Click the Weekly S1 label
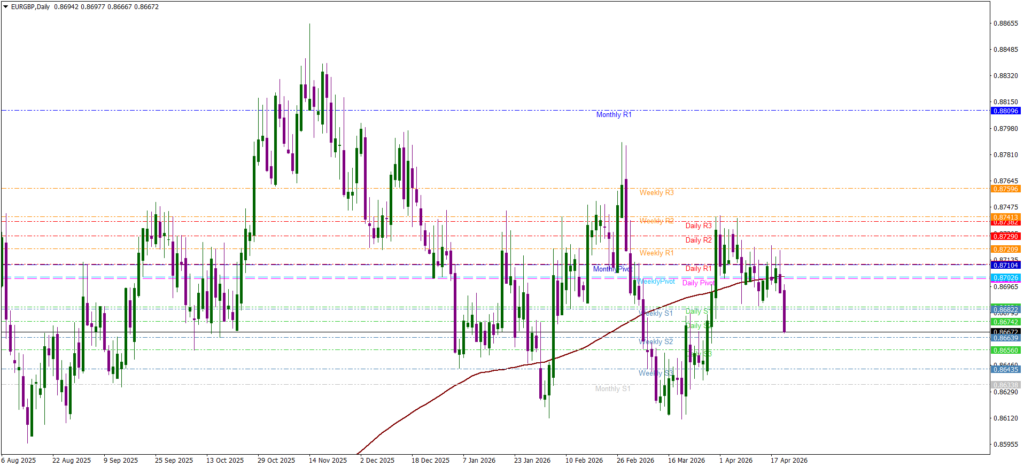This screenshot has width=1024, height=467. (x=655, y=313)
